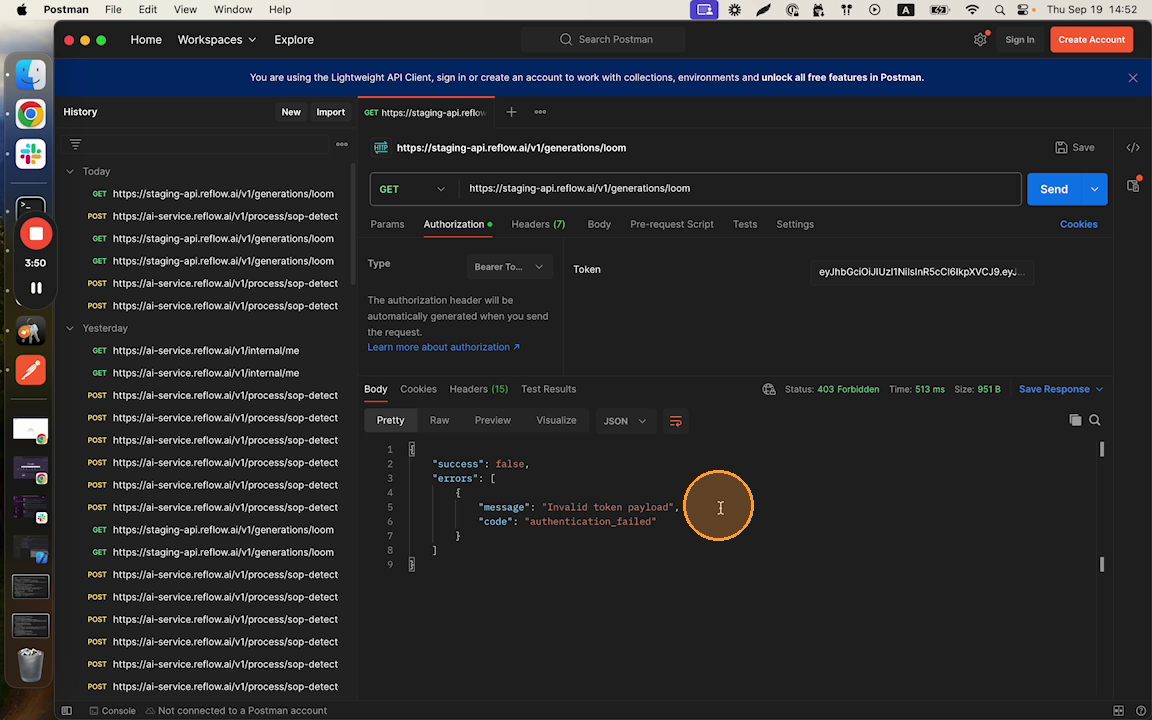Click Sign In button

click(1019, 40)
